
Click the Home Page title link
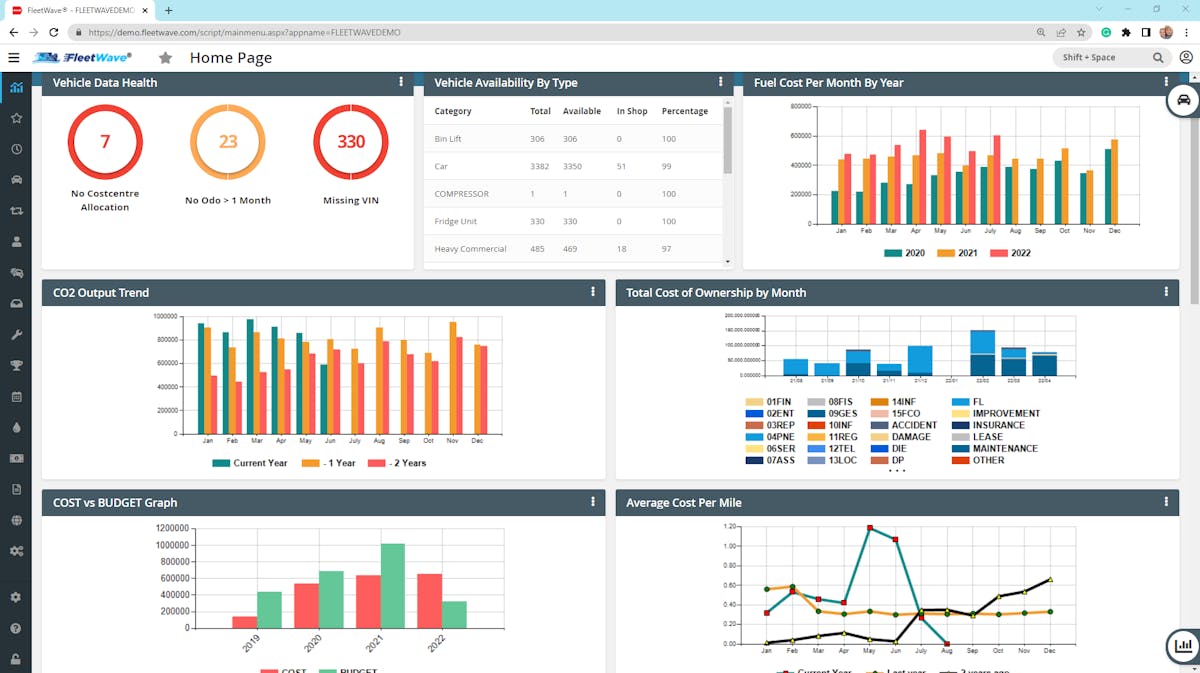tap(231, 57)
